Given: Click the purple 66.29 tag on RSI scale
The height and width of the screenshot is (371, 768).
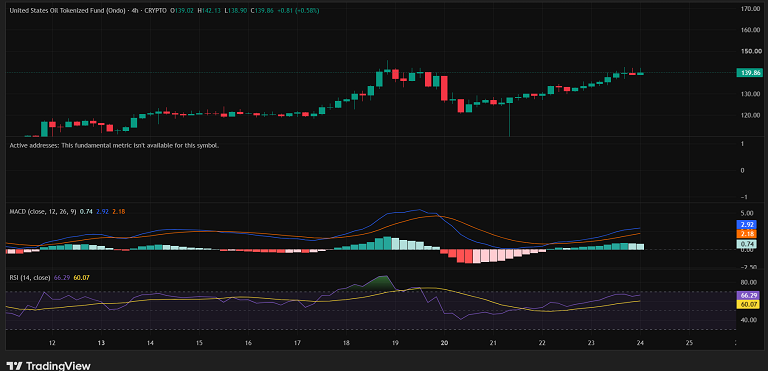Looking at the screenshot, I should (749, 296).
